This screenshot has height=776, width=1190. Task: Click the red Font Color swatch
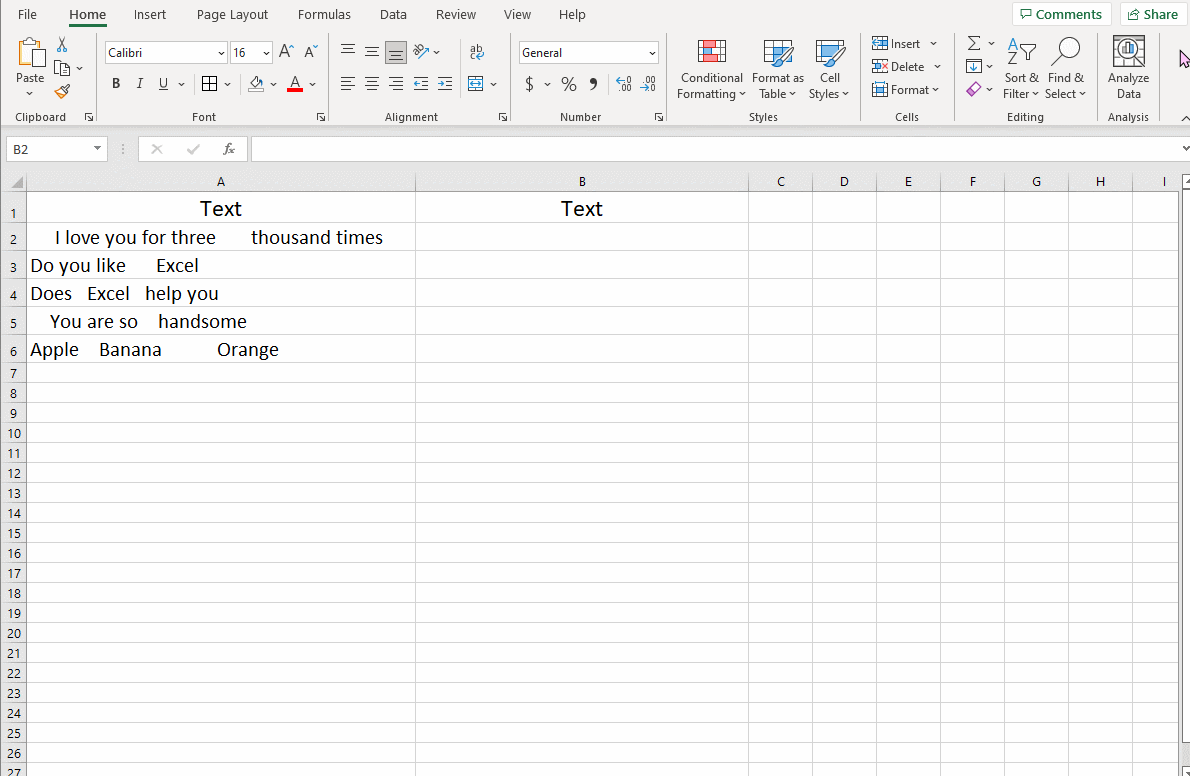[x=296, y=90]
